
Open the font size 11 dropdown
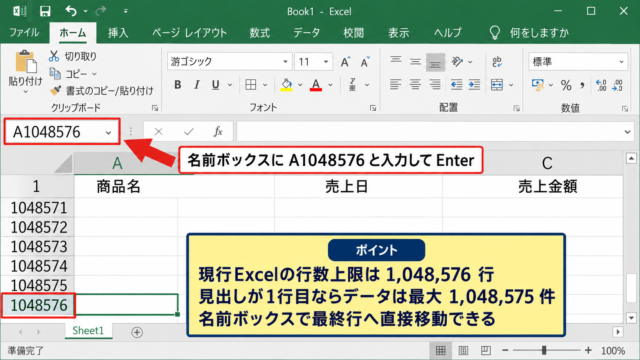pos(326,62)
